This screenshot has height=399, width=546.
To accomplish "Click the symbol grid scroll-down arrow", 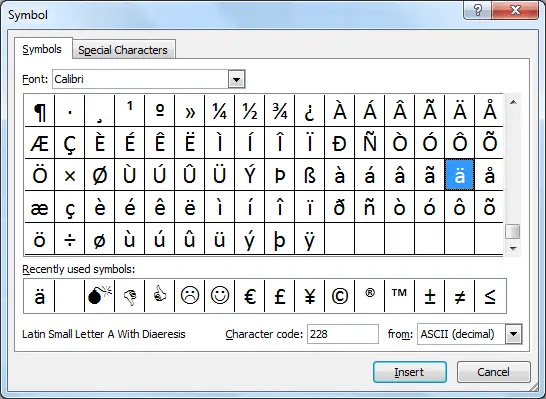I will [513, 248].
